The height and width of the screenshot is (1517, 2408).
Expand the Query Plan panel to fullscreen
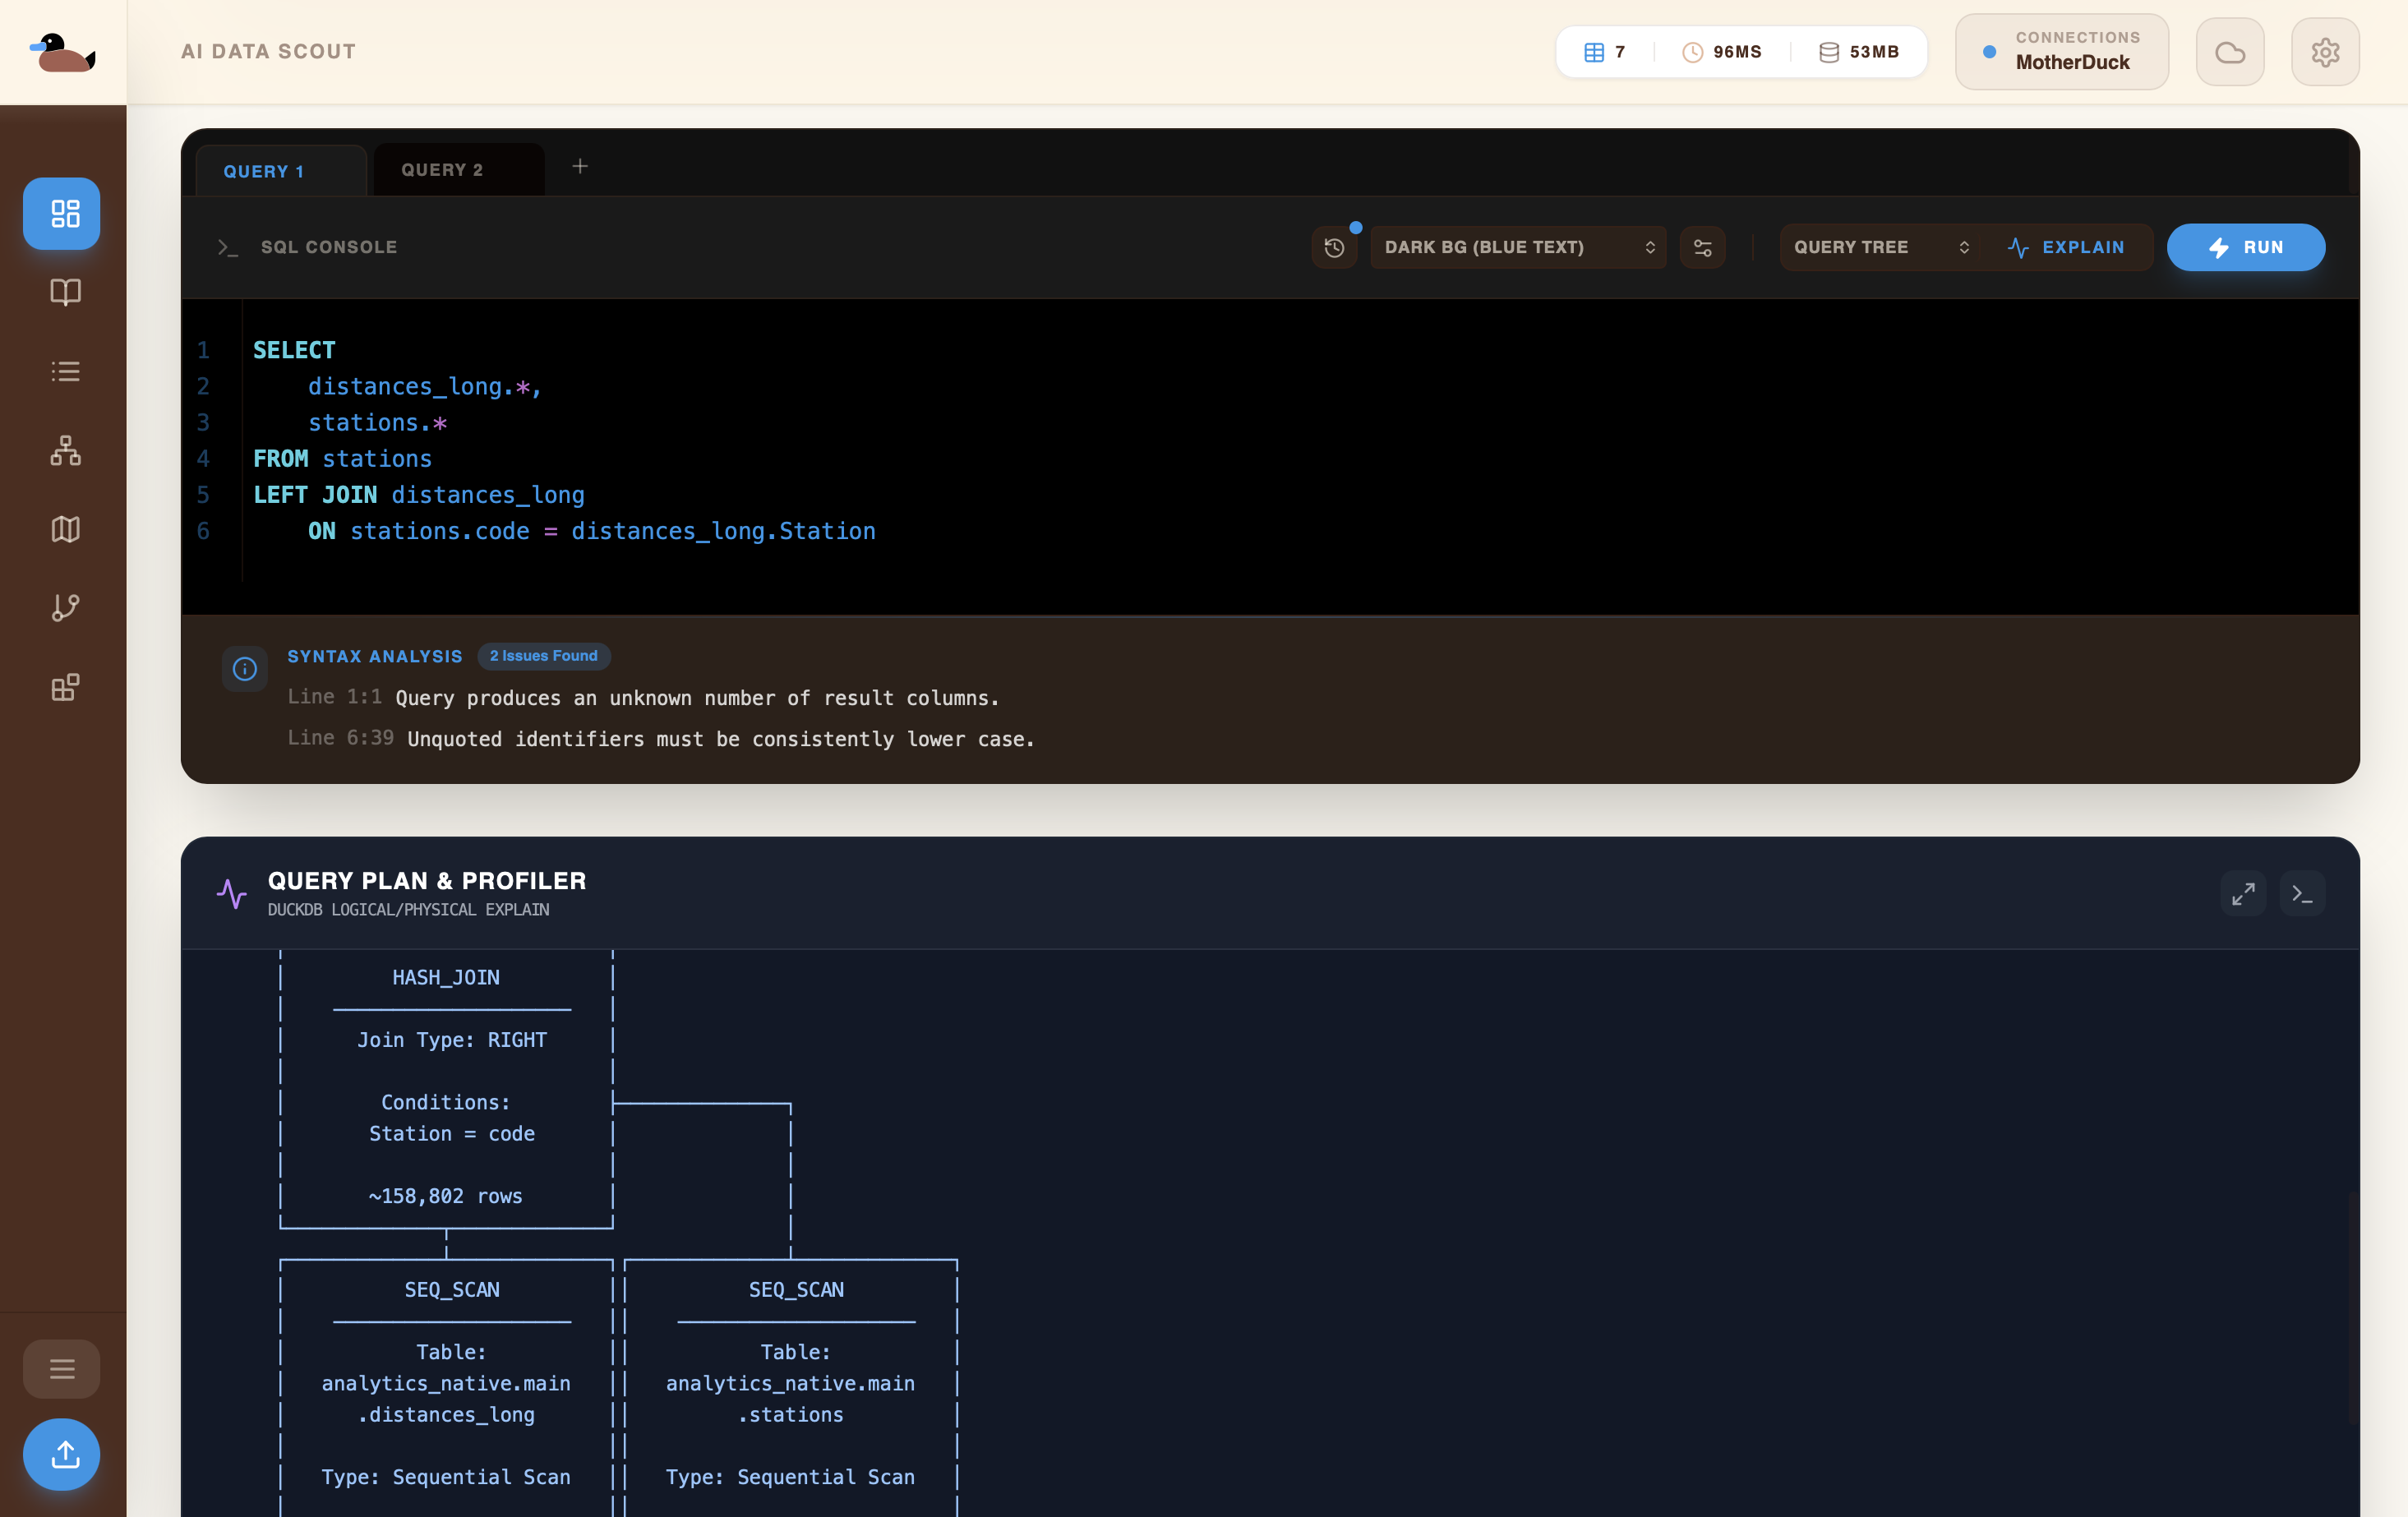pos(2243,893)
